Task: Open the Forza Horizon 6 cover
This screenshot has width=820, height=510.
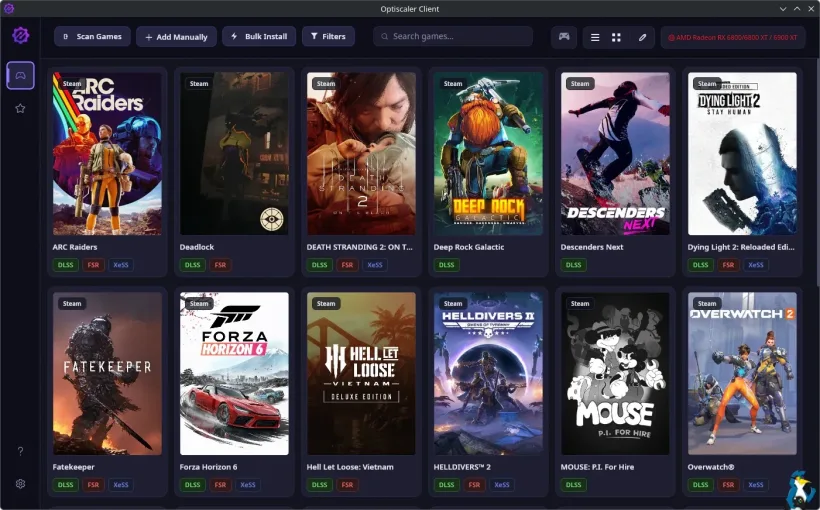Action: (234, 373)
